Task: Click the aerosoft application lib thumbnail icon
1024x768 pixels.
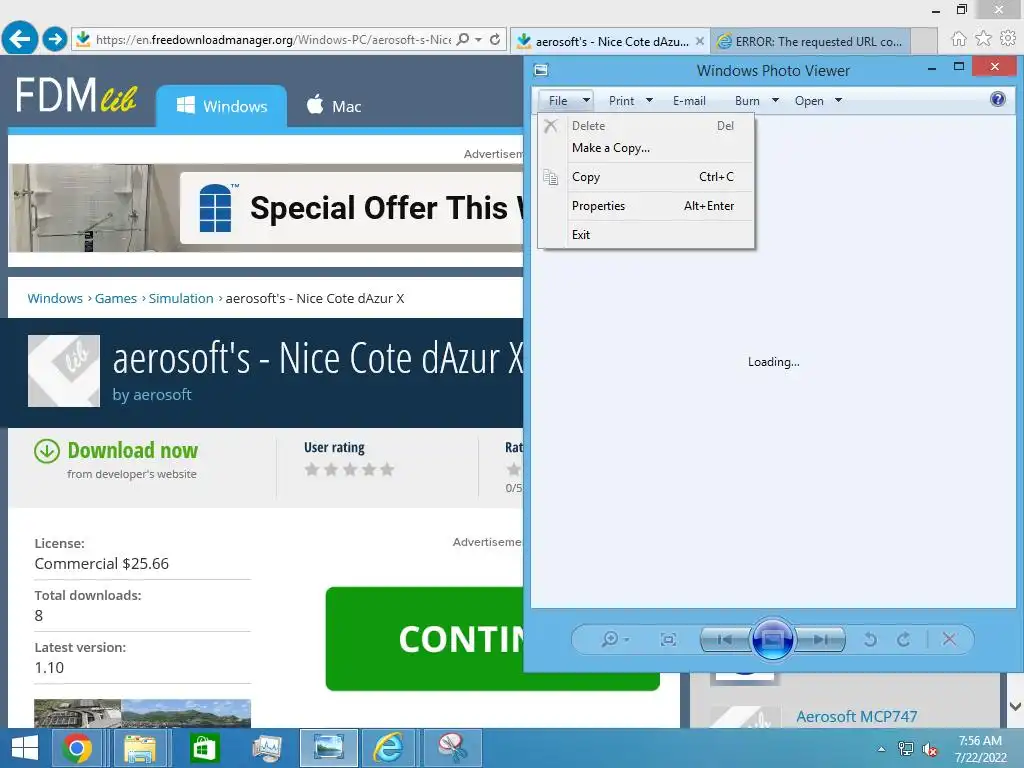Action: click(x=64, y=371)
